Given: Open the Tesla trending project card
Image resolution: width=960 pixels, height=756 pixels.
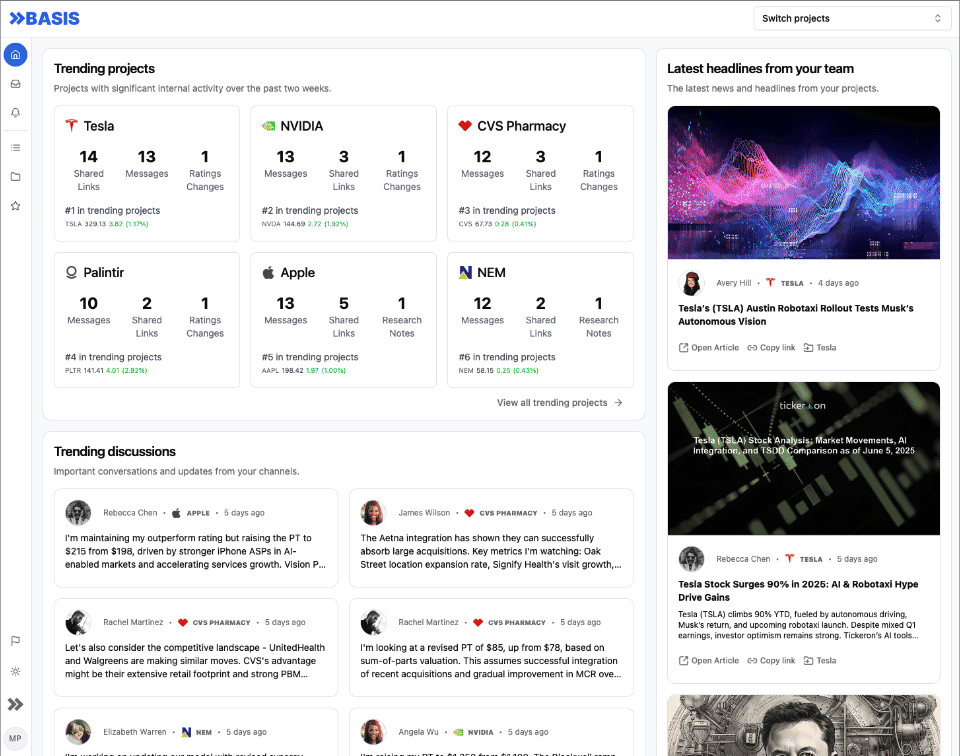Looking at the screenshot, I should click(147, 173).
